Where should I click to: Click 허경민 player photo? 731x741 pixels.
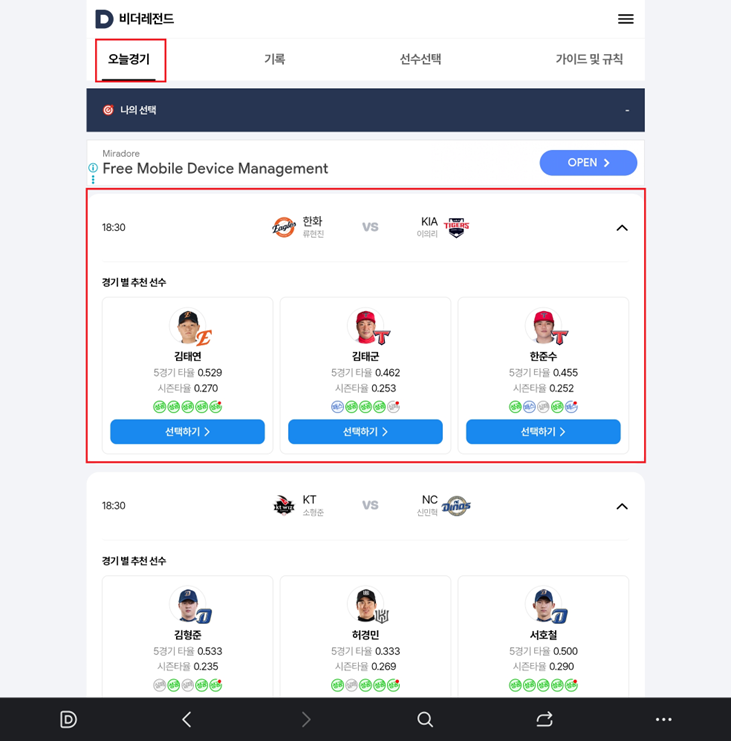365,603
